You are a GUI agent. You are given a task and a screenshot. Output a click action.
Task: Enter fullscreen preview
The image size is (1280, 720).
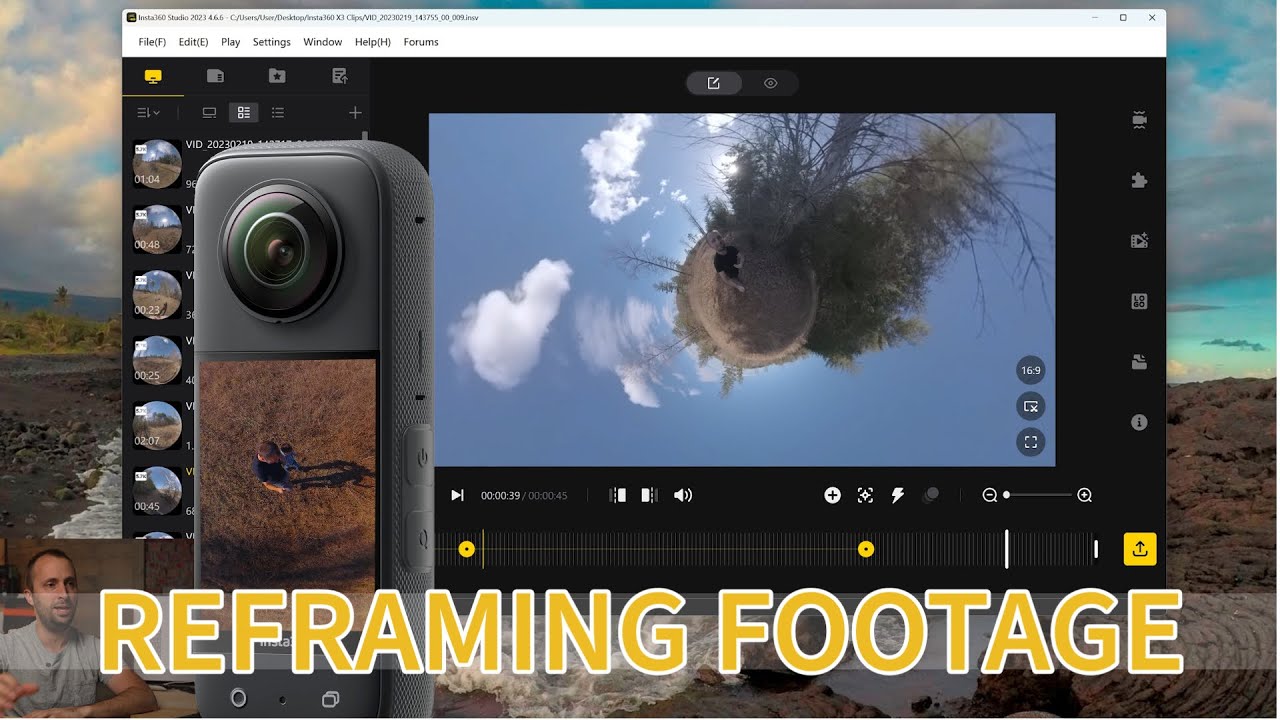(x=1031, y=442)
